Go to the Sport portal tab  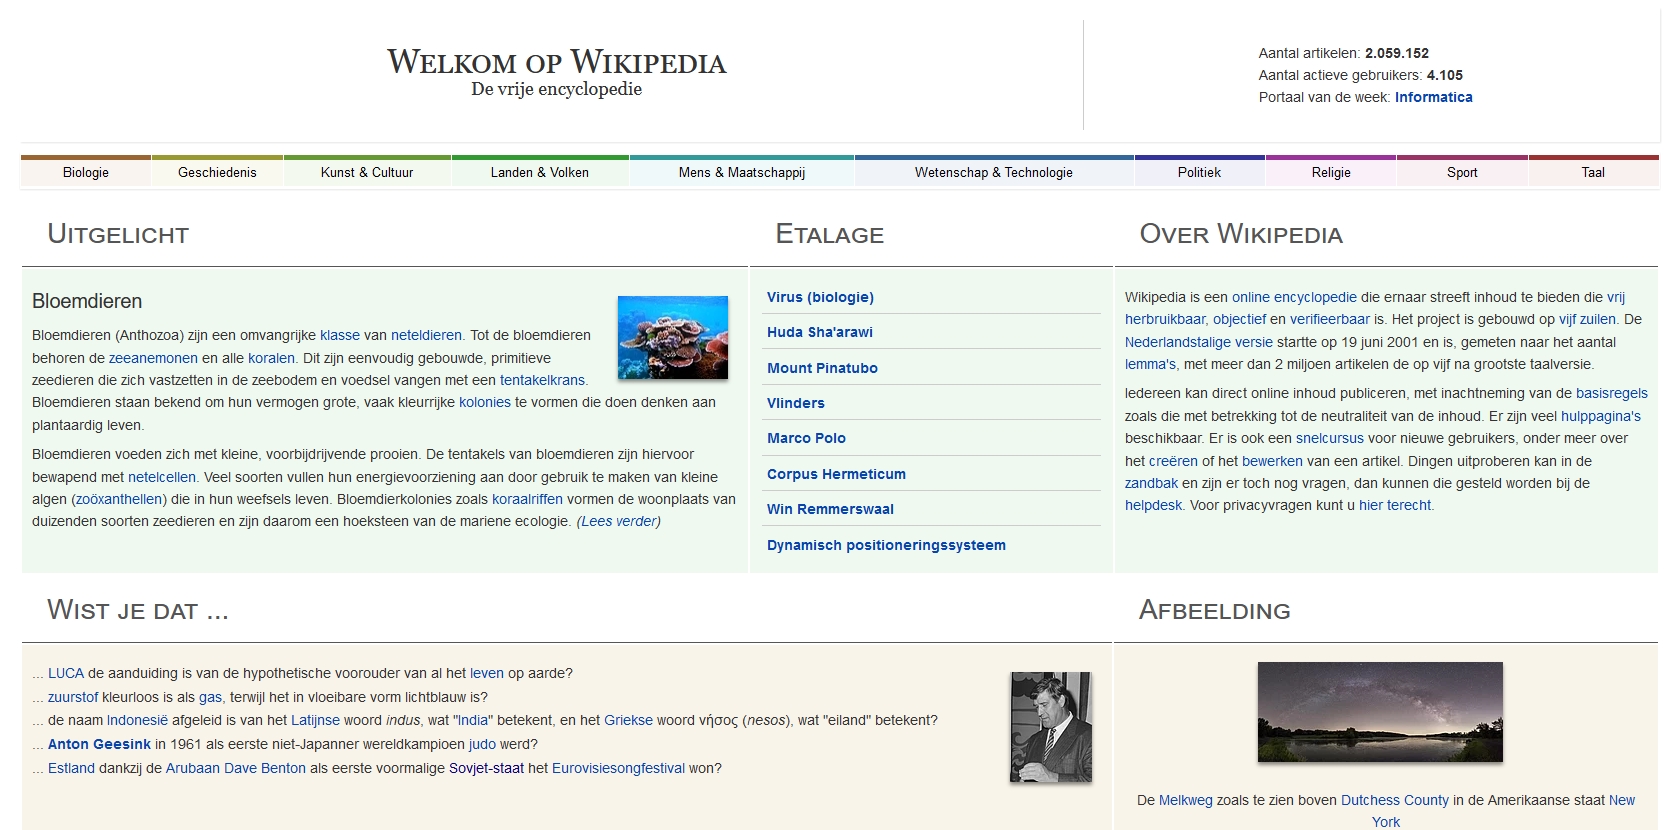(1462, 172)
